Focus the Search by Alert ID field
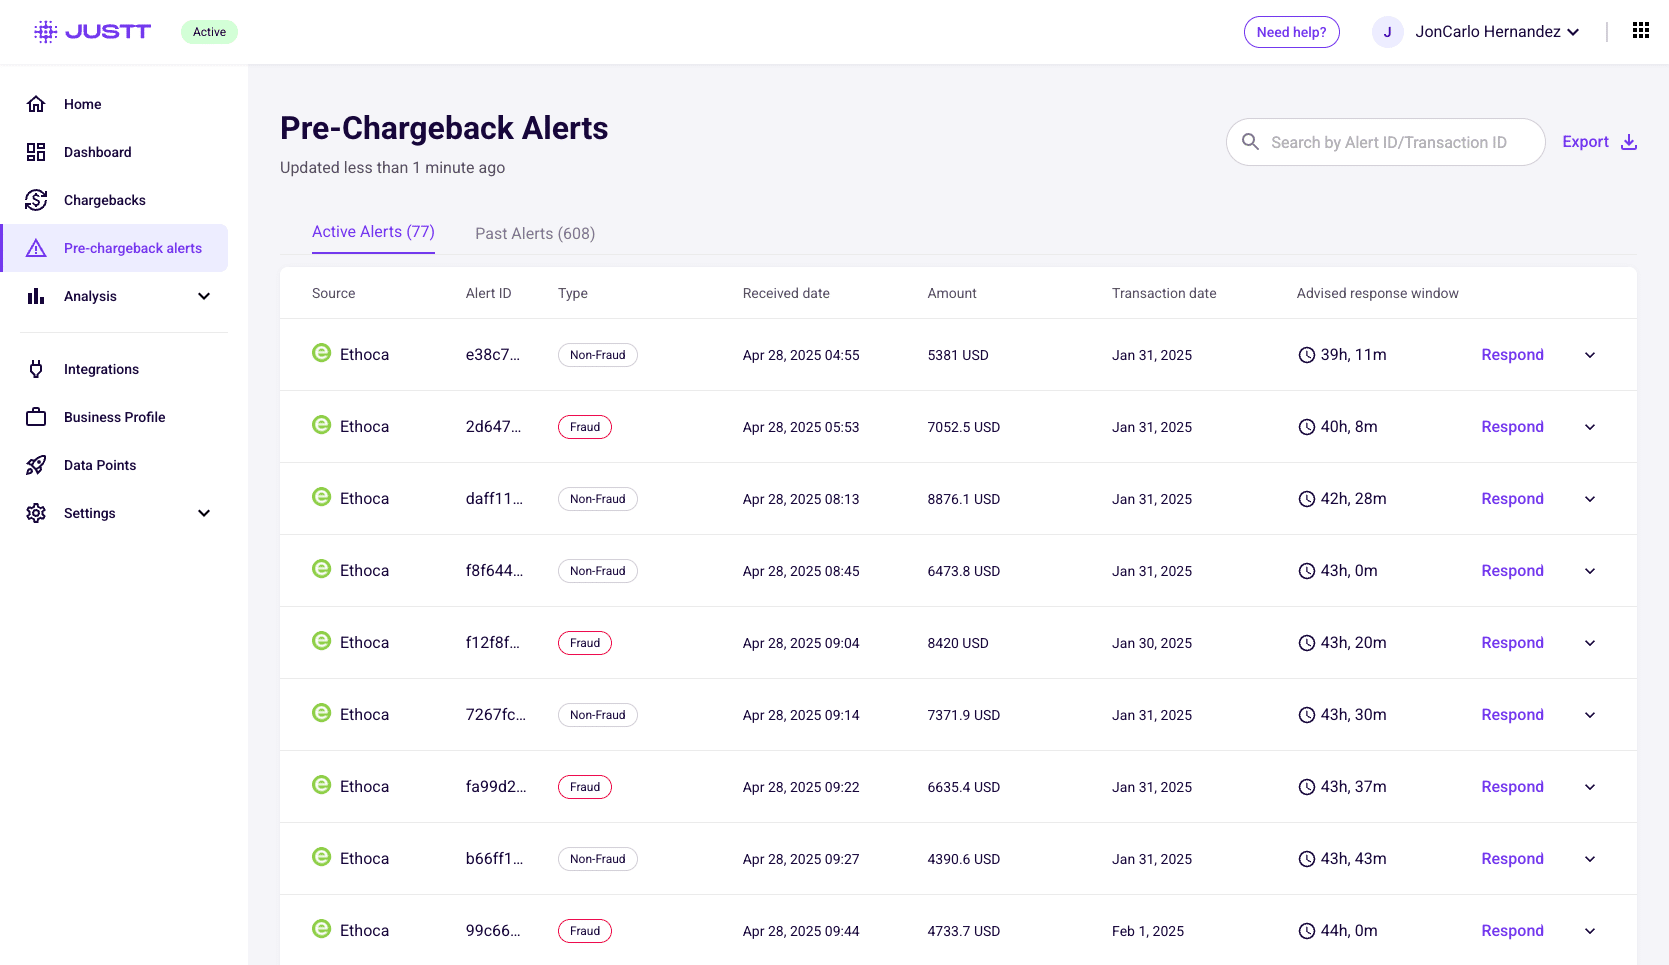Image resolution: width=1669 pixels, height=965 pixels. click(x=1386, y=142)
